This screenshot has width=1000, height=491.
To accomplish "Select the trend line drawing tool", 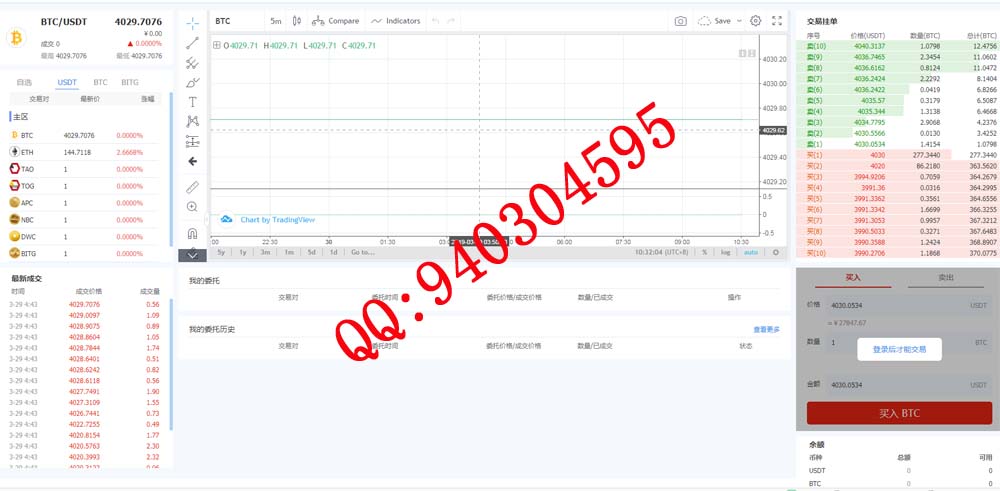I will 192,43.
